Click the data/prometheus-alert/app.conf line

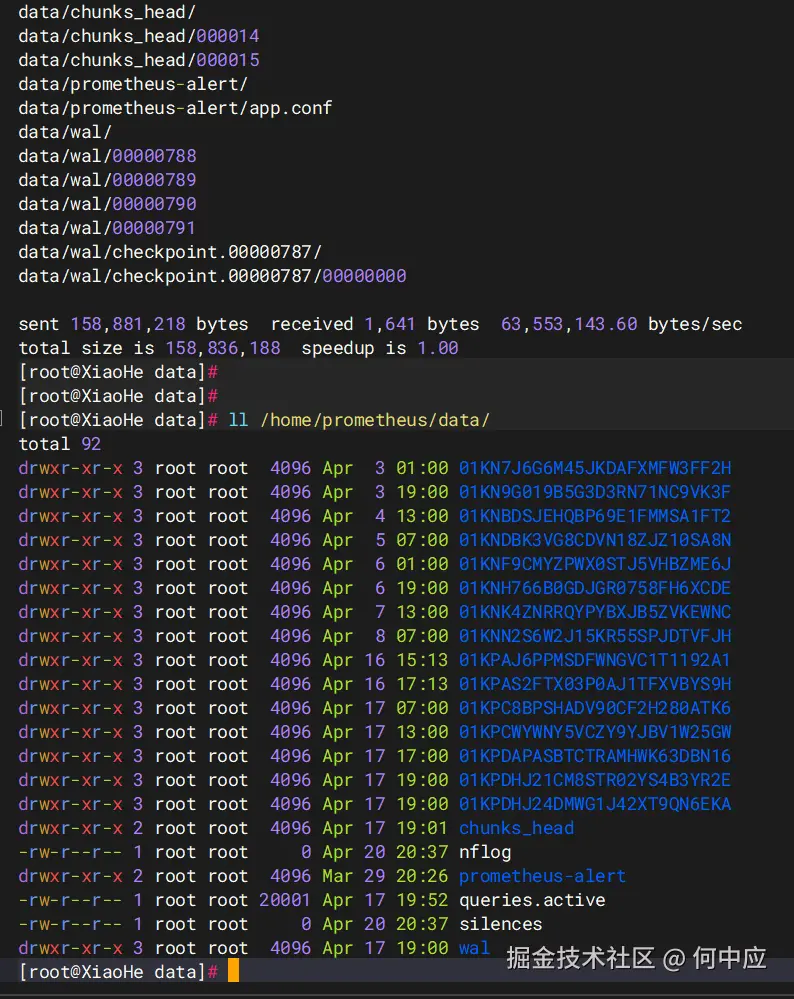coord(175,108)
